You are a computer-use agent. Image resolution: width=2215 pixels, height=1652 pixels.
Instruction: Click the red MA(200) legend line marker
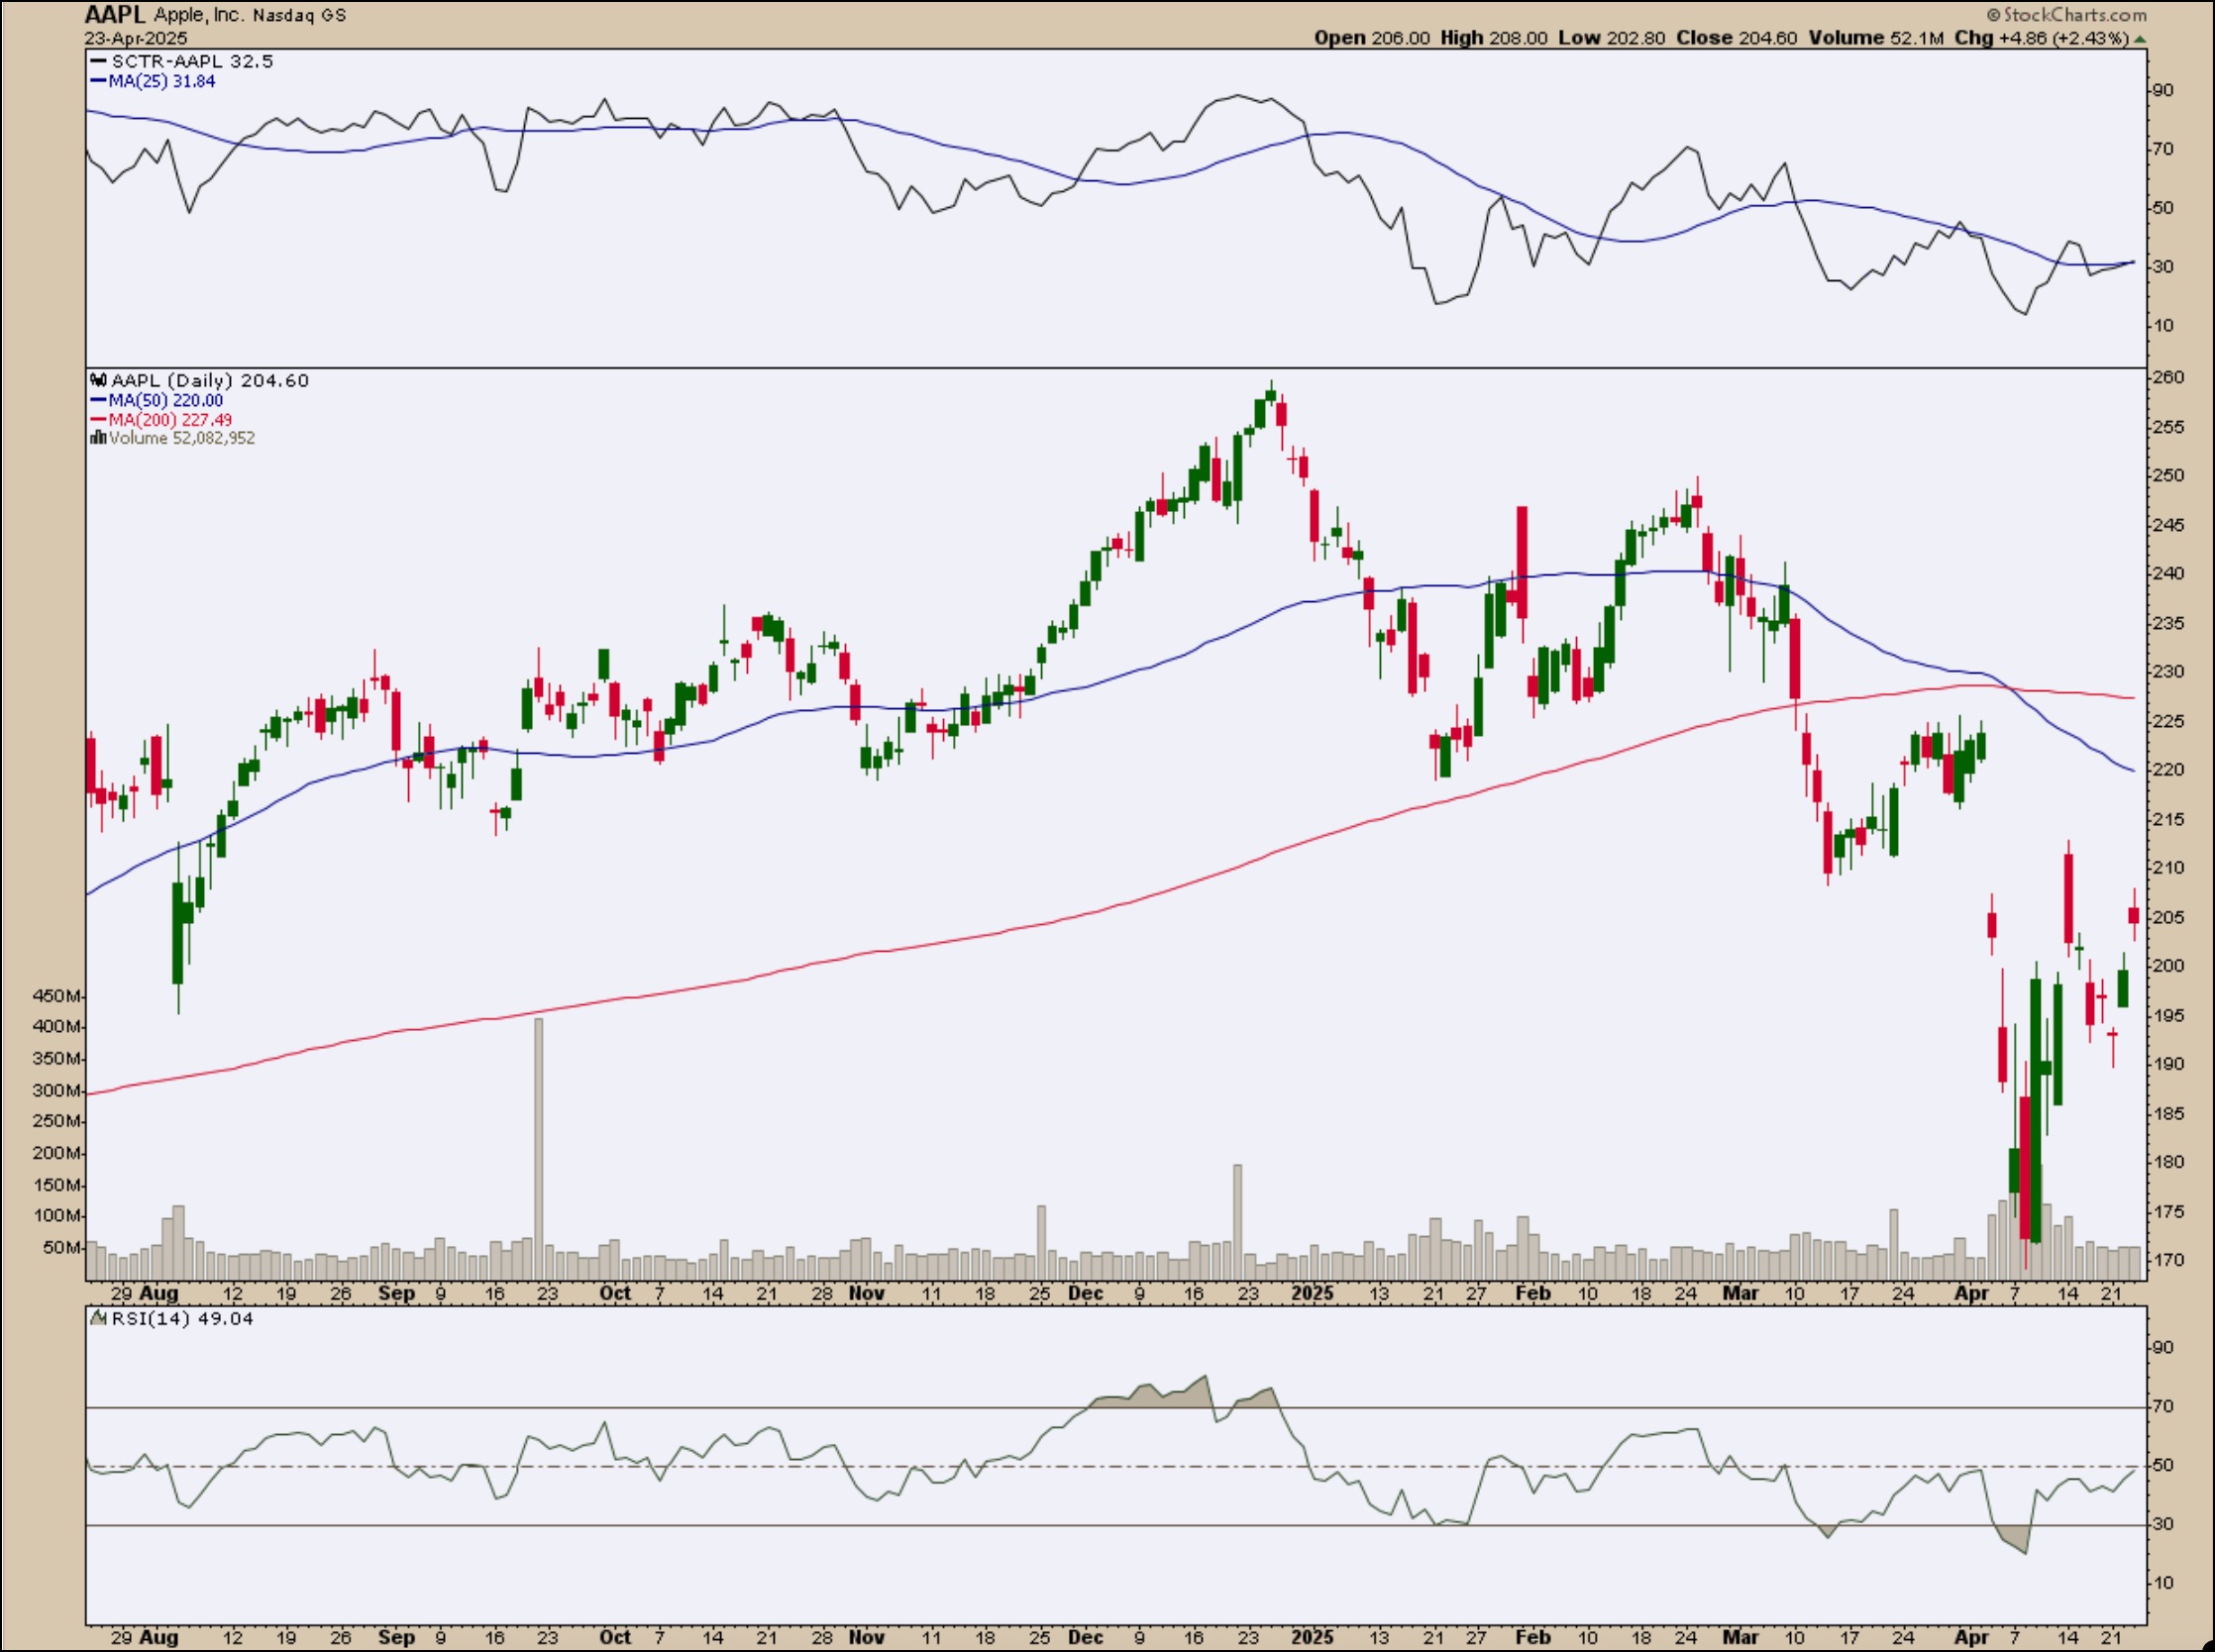(x=99, y=419)
